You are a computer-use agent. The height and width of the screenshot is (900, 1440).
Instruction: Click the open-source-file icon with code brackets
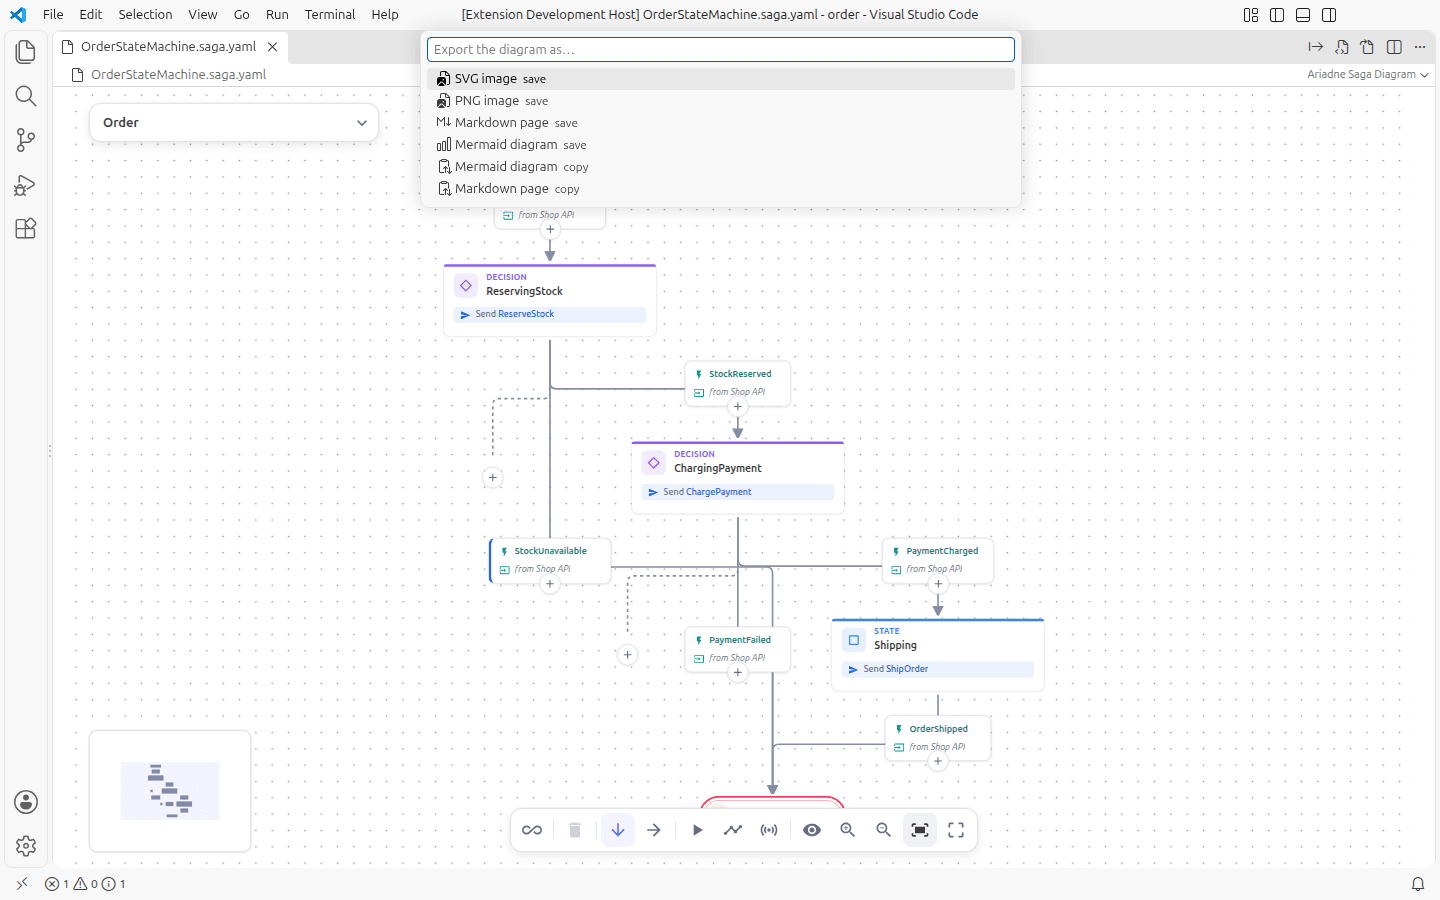(1342, 47)
